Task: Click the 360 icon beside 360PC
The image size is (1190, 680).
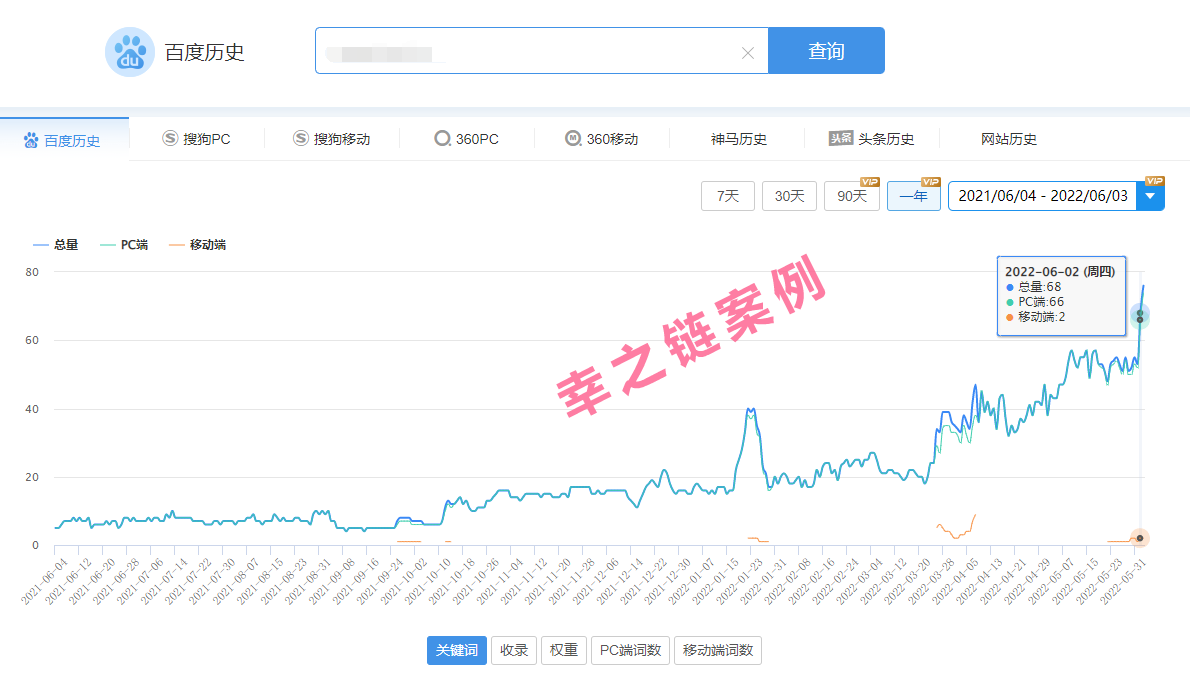Action: click(442, 138)
